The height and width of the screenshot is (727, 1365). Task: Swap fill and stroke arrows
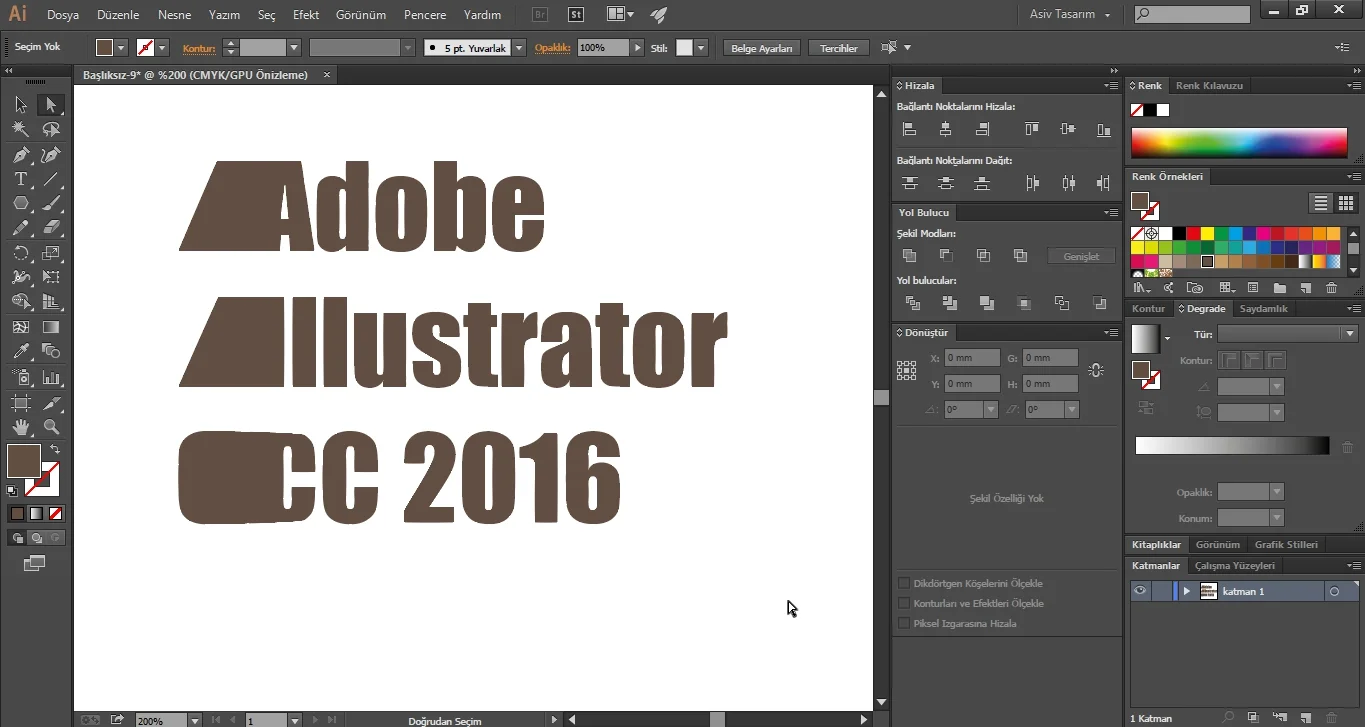55,450
